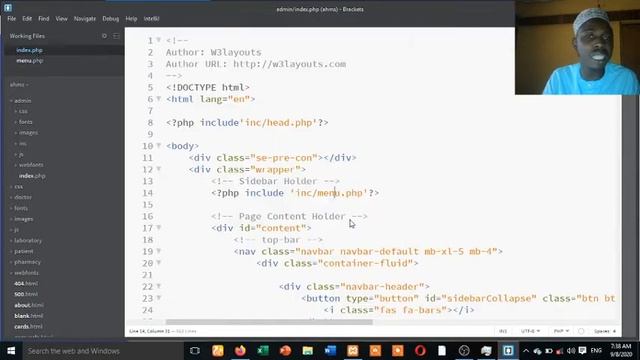The image size is (640, 360).
Task: Show hidden system tray icons
Action: tap(526, 351)
